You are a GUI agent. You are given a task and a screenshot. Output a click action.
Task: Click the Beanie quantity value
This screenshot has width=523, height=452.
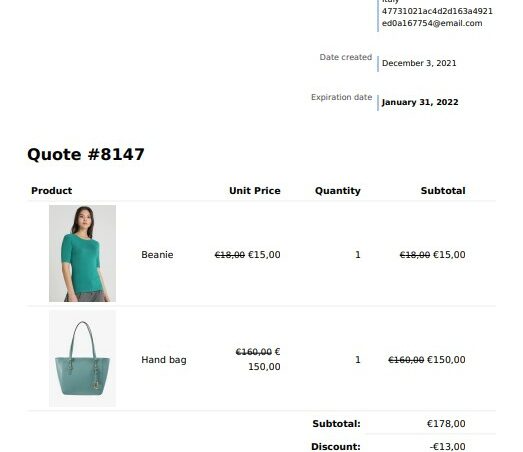pos(358,255)
